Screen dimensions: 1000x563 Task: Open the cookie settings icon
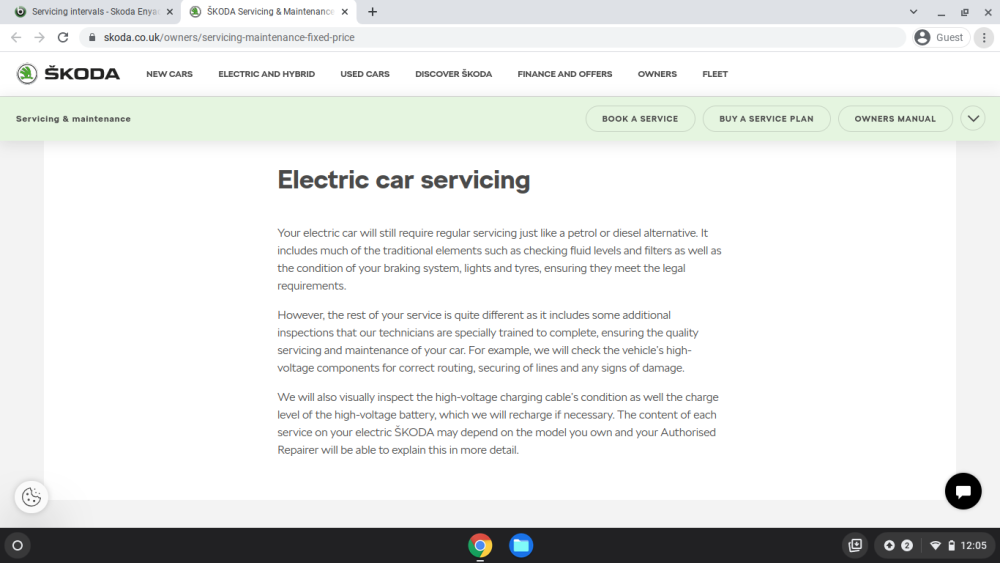(31, 497)
